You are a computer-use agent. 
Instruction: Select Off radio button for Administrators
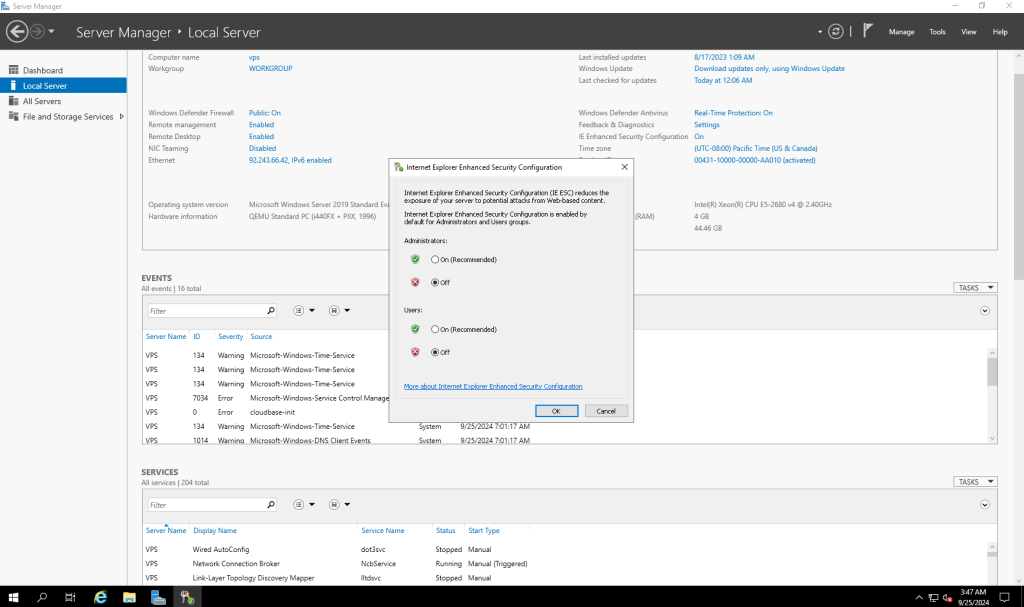pos(435,283)
